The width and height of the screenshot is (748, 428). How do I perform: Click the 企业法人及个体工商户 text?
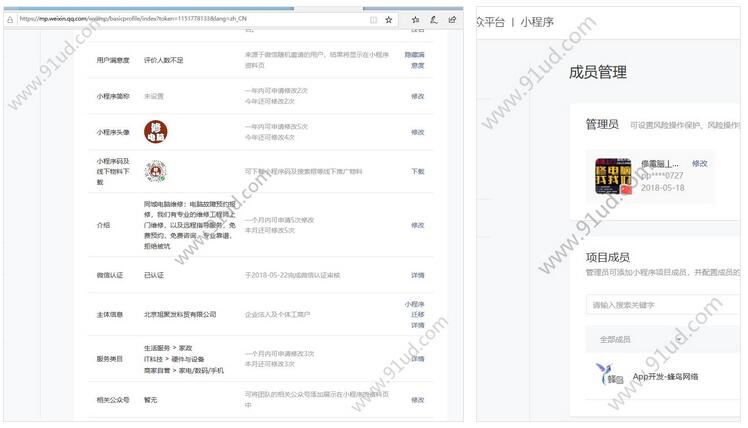pos(277,314)
